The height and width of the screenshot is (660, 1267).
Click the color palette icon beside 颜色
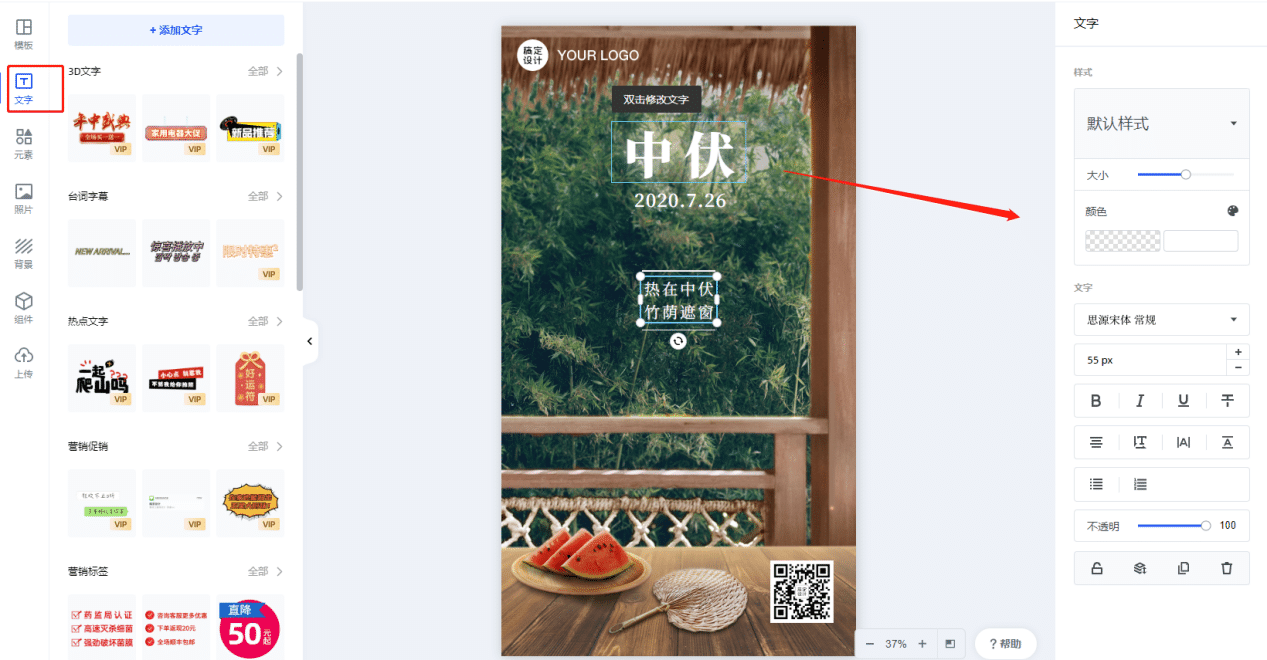pyautogui.click(x=1232, y=211)
